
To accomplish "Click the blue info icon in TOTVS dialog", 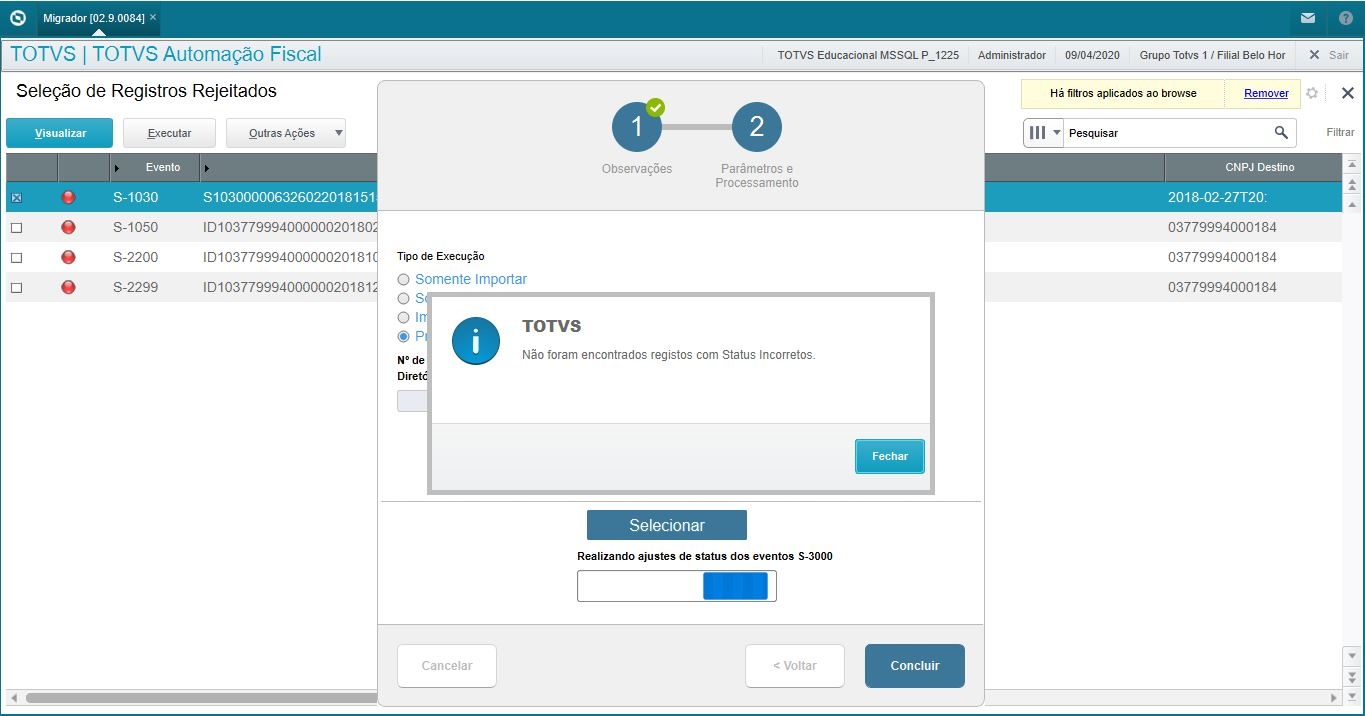I will pos(476,341).
